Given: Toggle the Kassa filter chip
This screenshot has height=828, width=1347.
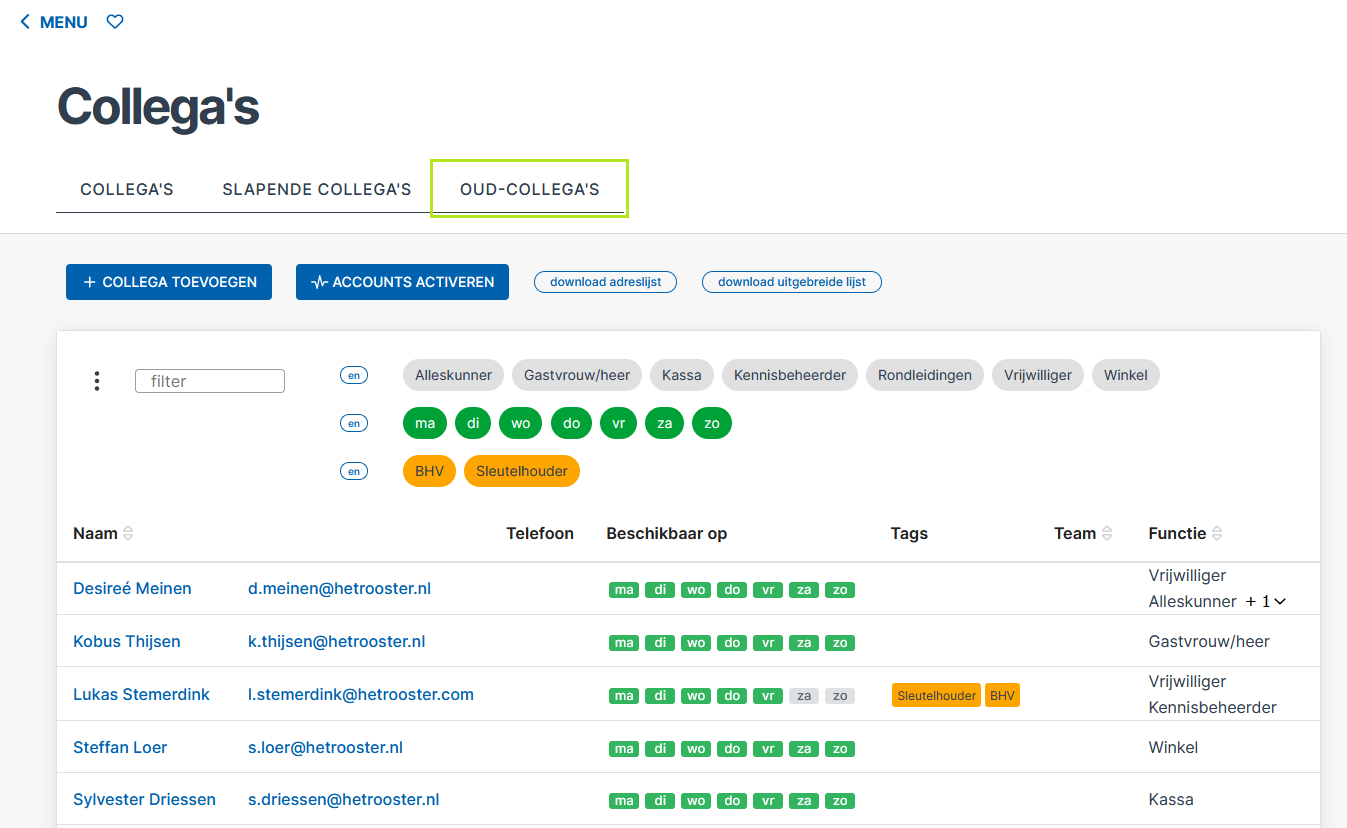Looking at the screenshot, I should coord(682,375).
